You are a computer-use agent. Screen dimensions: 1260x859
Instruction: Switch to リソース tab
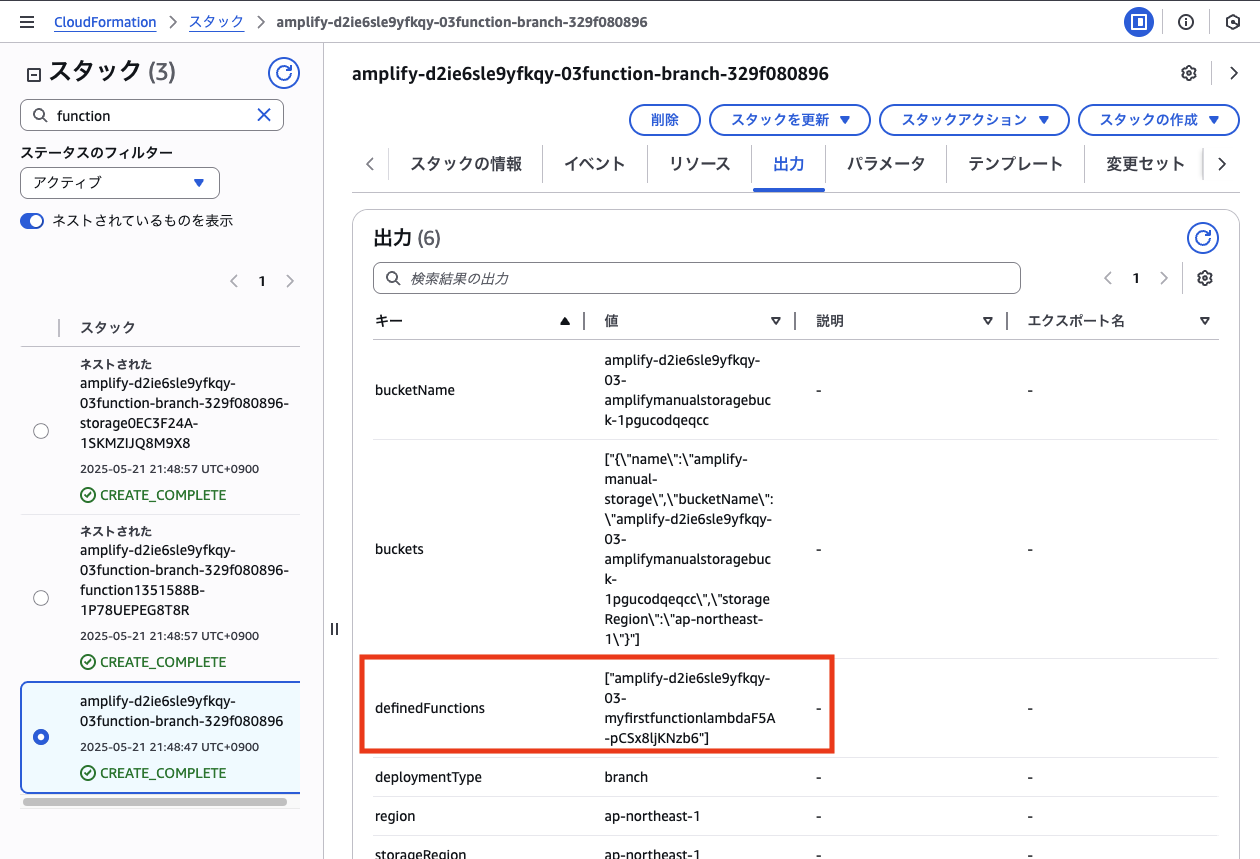tap(700, 164)
